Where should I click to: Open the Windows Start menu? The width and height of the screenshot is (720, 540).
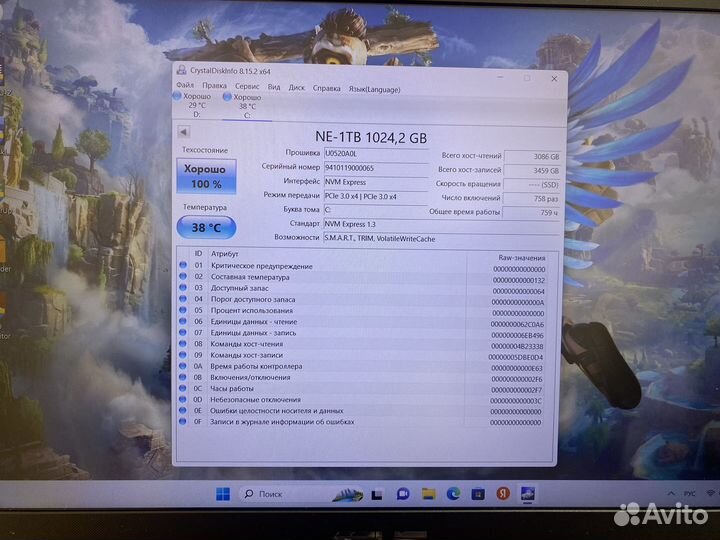(x=223, y=494)
